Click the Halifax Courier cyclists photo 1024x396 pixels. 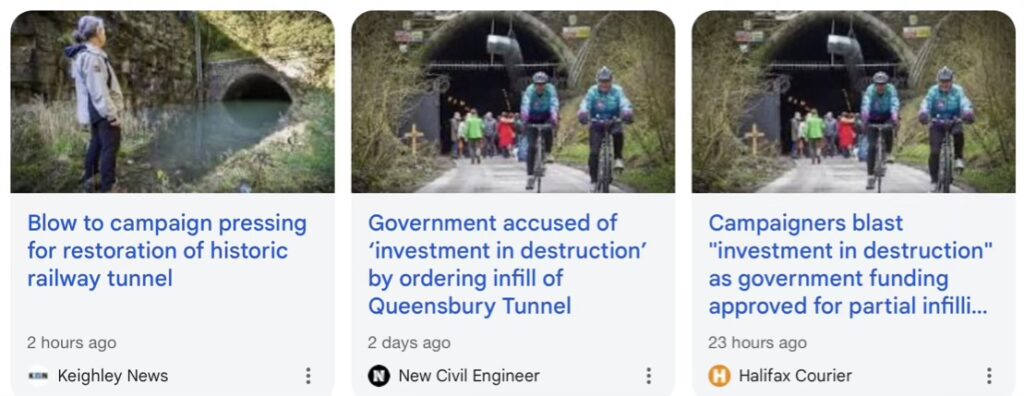tap(854, 101)
